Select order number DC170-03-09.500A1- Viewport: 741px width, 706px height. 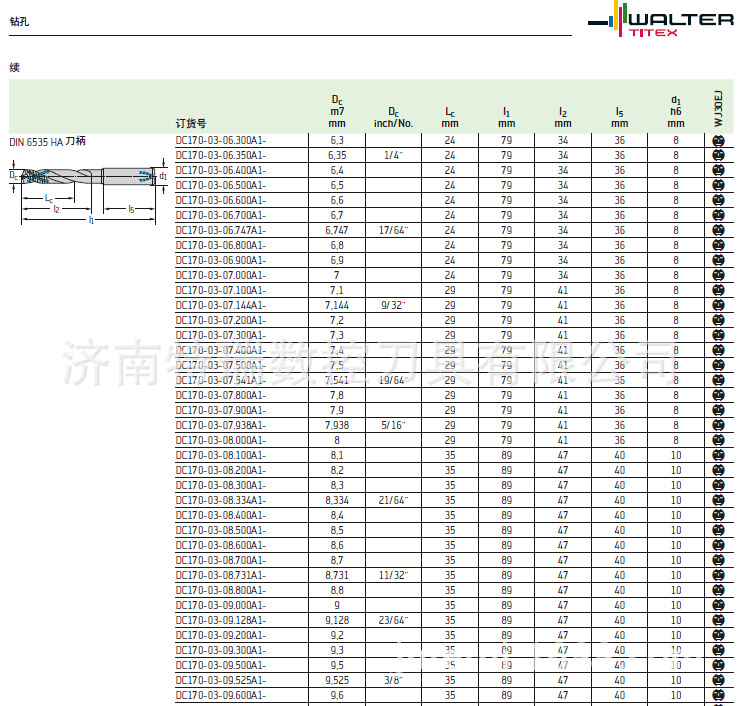[x=221, y=665]
